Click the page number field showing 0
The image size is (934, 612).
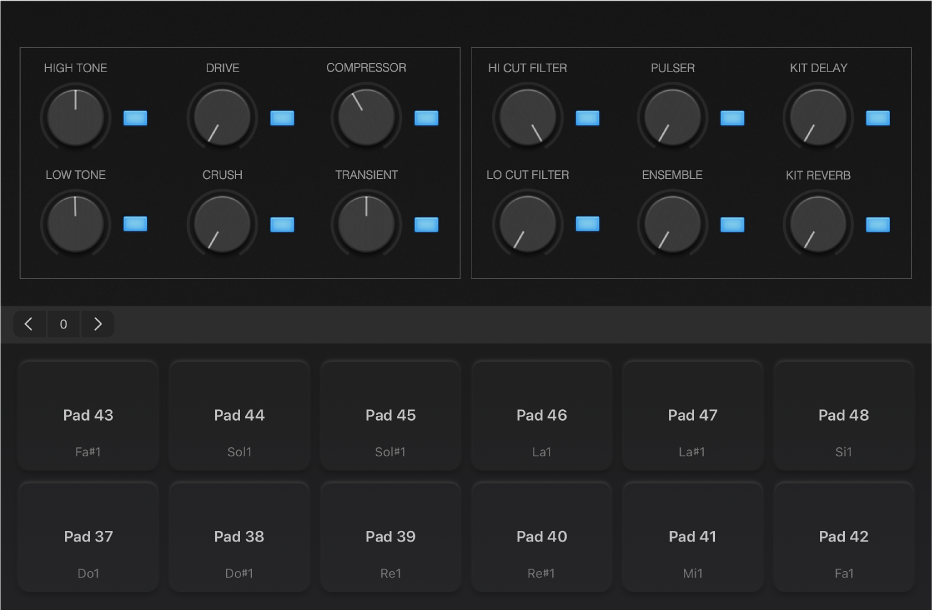(63, 323)
